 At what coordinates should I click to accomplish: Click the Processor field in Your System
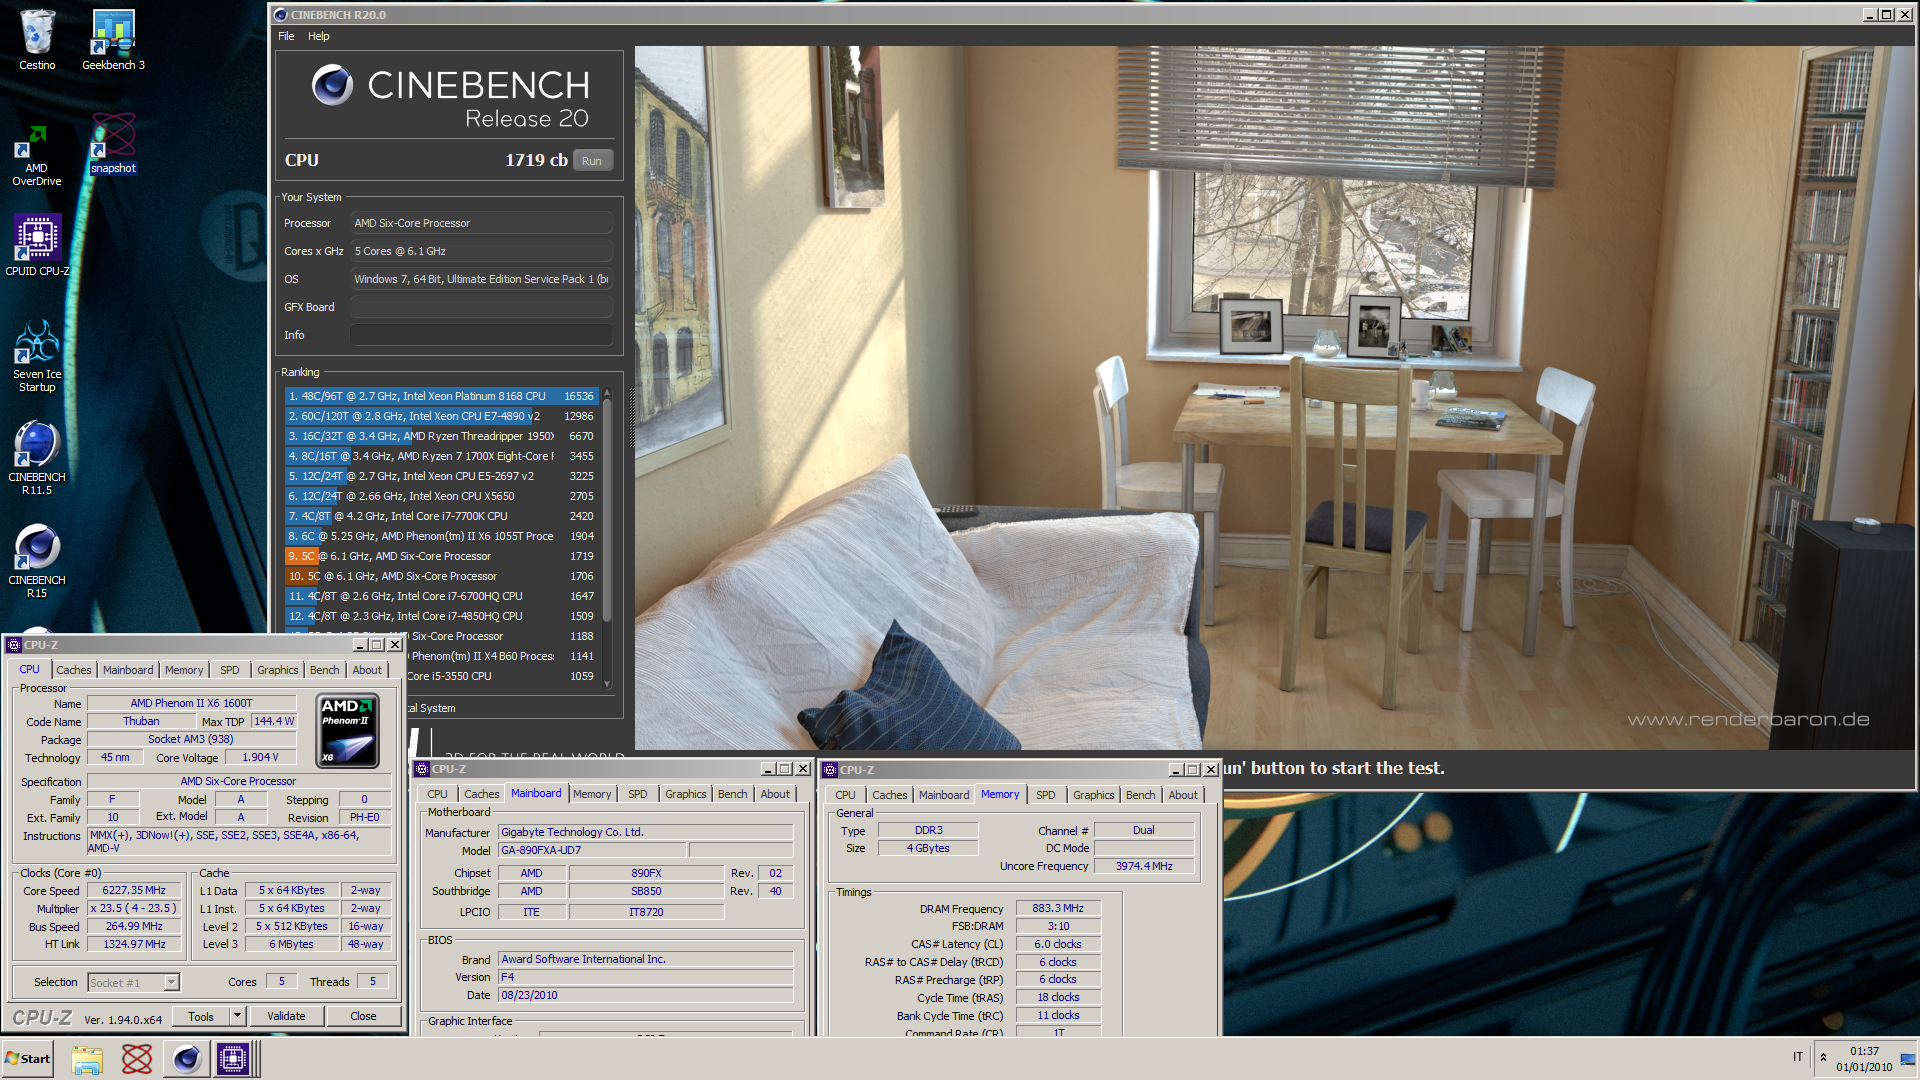pyautogui.click(x=481, y=223)
